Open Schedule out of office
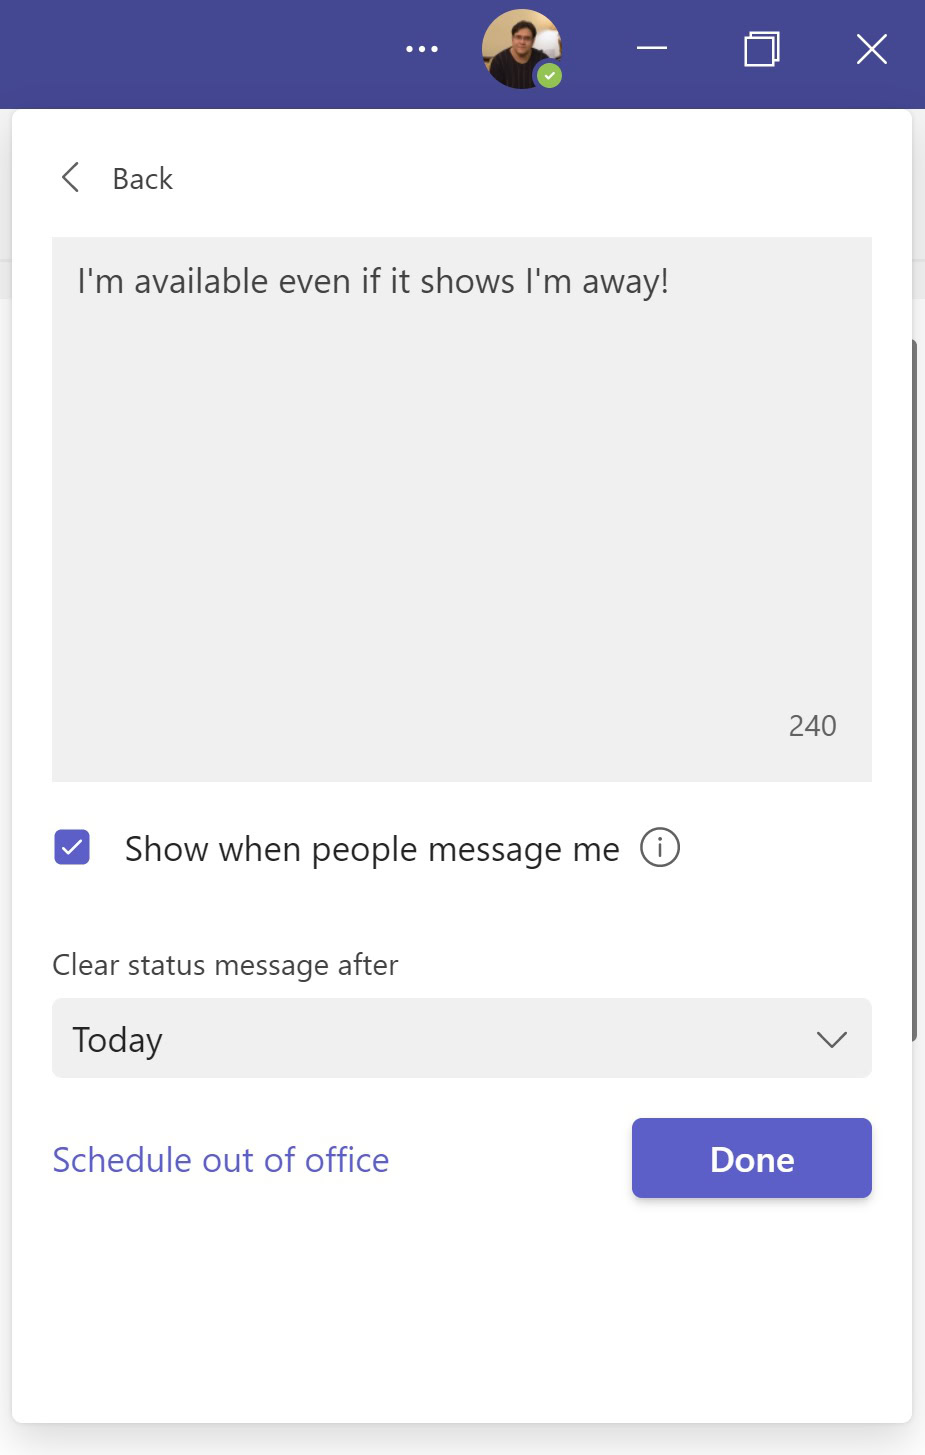 coord(221,1160)
